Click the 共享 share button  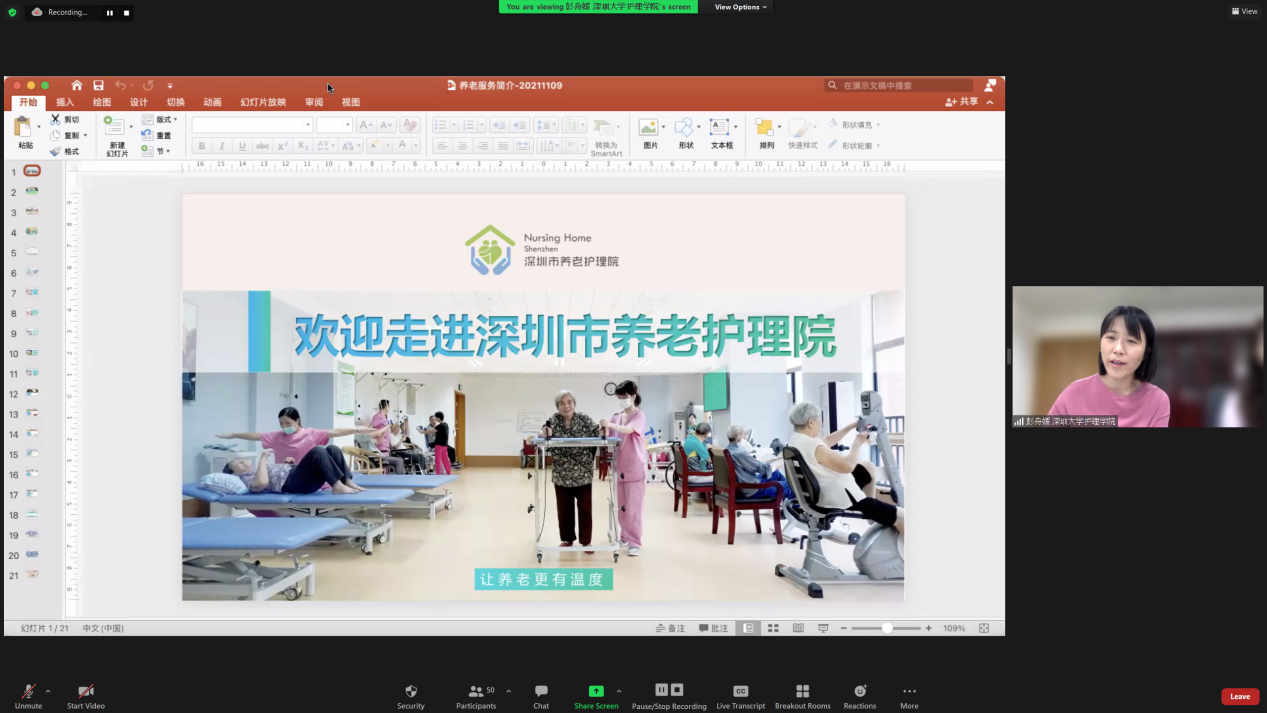(x=962, y=102)
